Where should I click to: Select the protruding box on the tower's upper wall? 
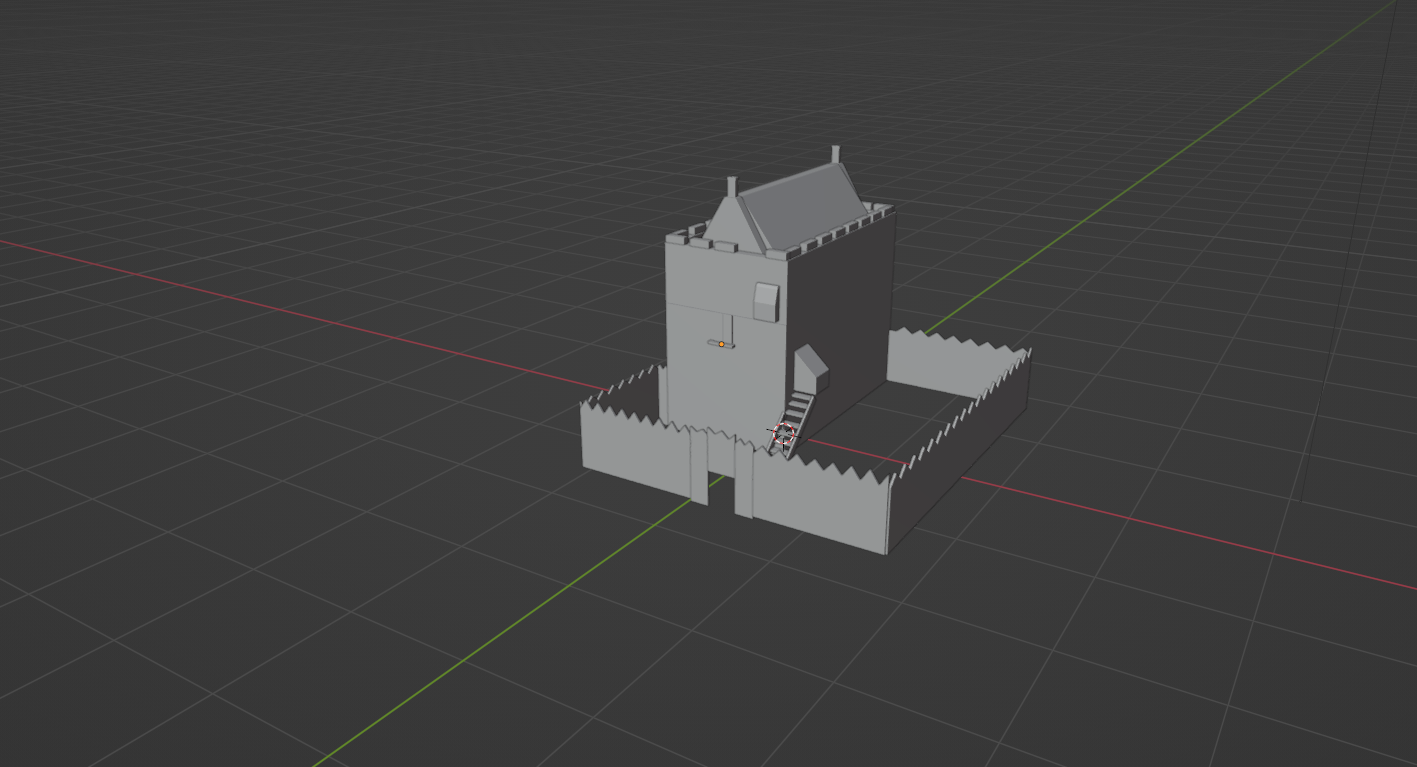pyautogui.click(x=767, y=301)
